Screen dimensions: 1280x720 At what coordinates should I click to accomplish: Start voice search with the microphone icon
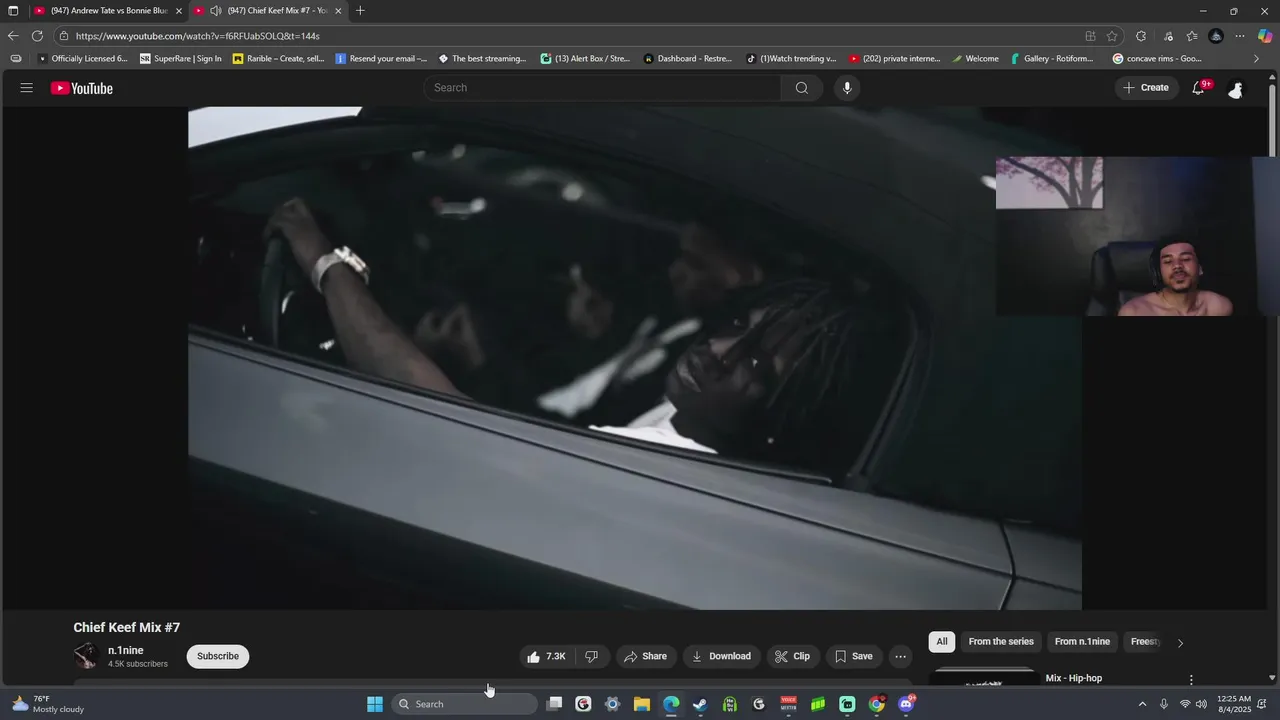point(847,88)
